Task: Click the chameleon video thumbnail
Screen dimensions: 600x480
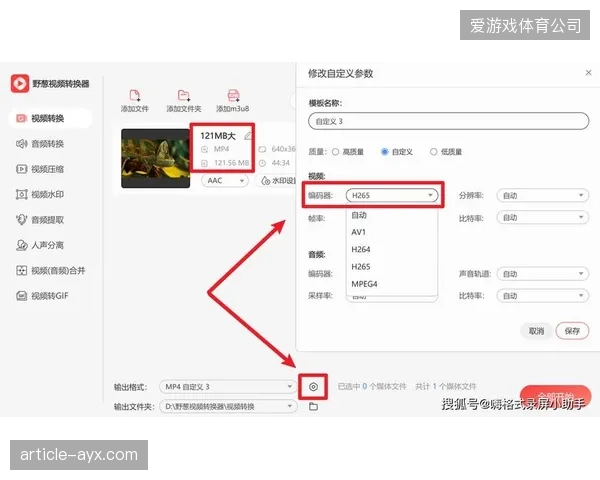Action: coord(155,158)
